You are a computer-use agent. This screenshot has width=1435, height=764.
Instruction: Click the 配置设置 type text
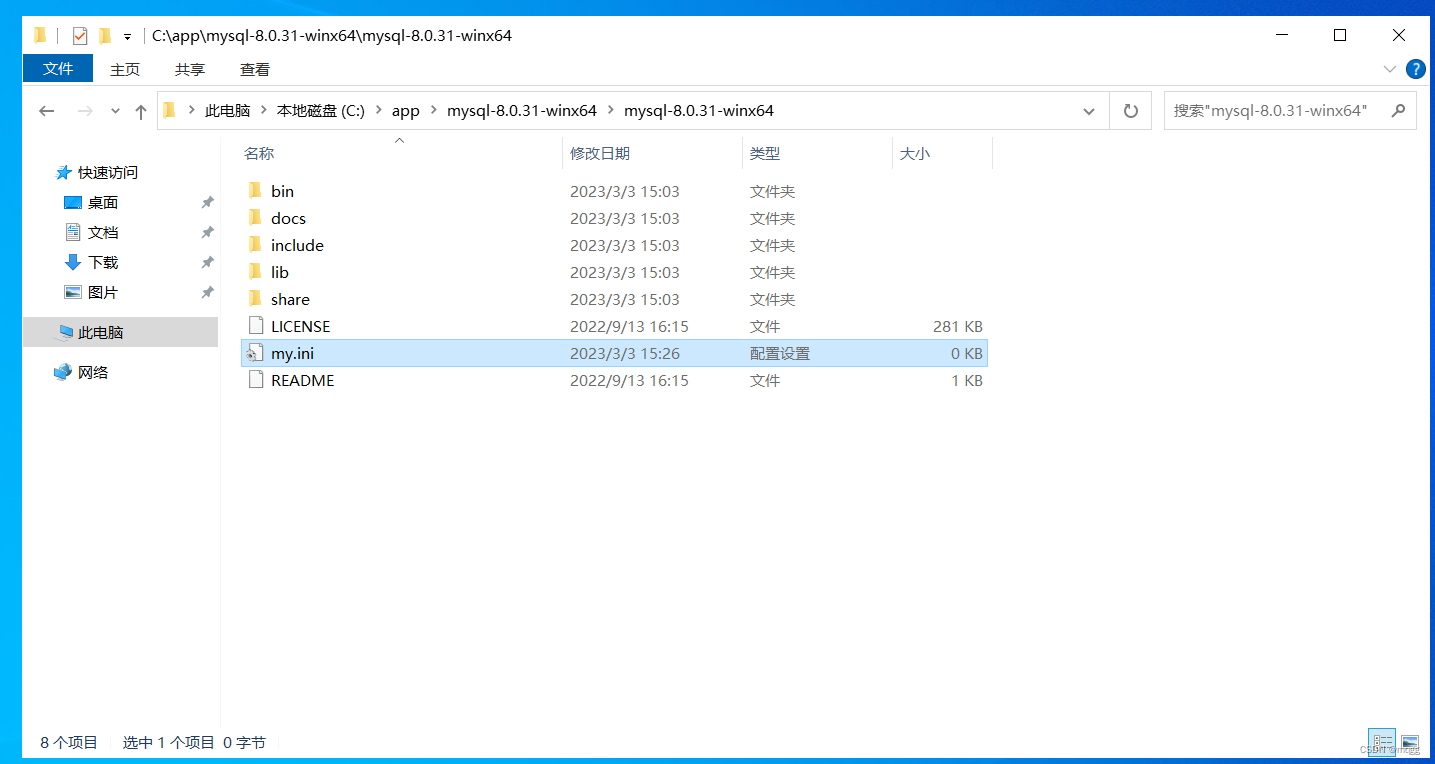(780, 353)
